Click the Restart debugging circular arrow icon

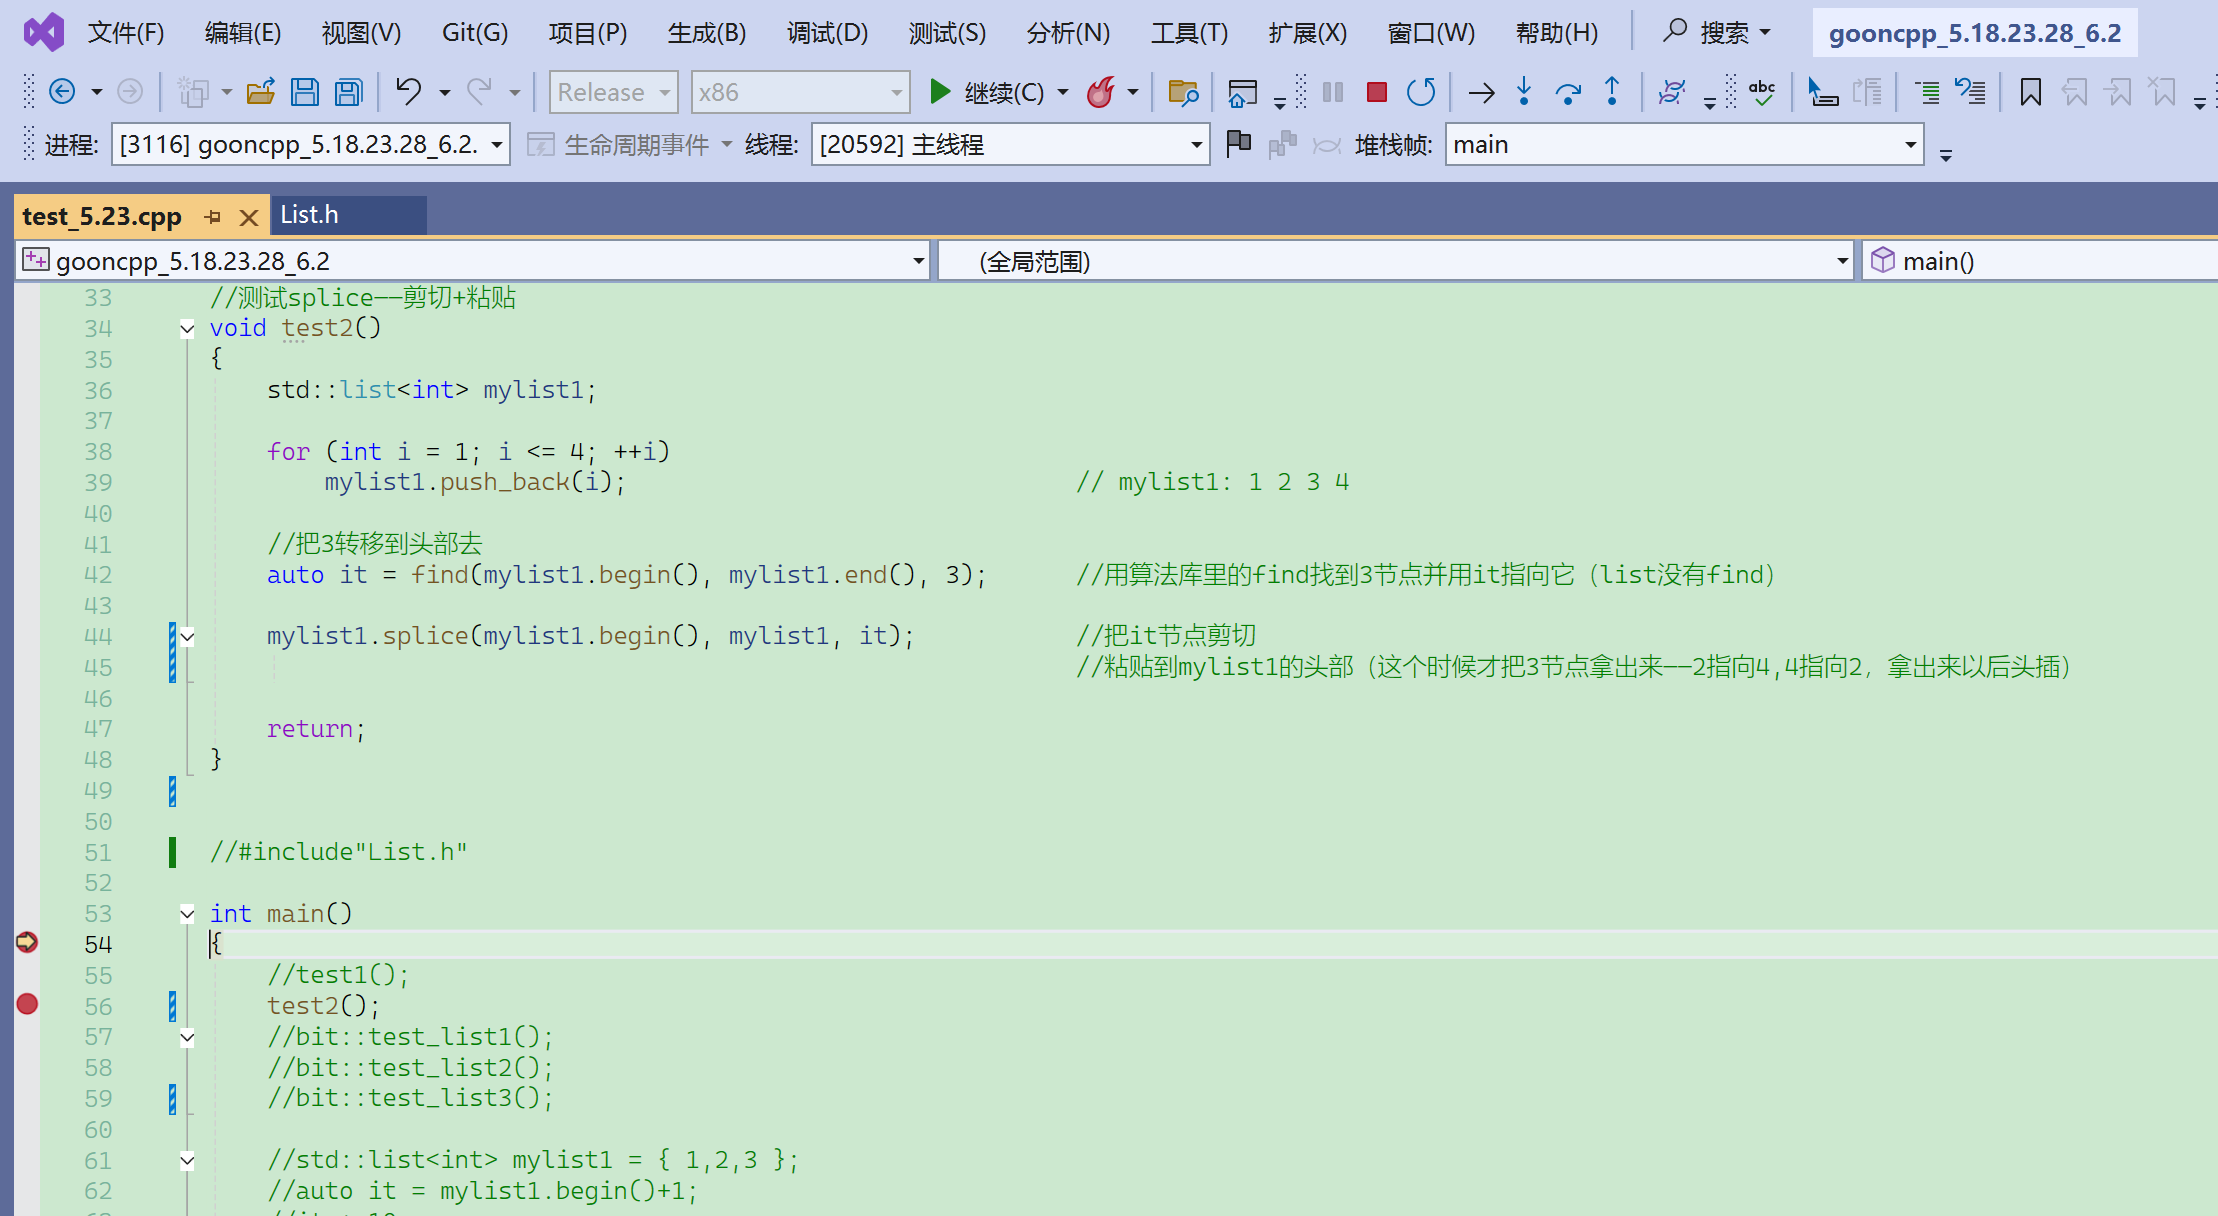pyautogui.click(x=1420, y=93)
